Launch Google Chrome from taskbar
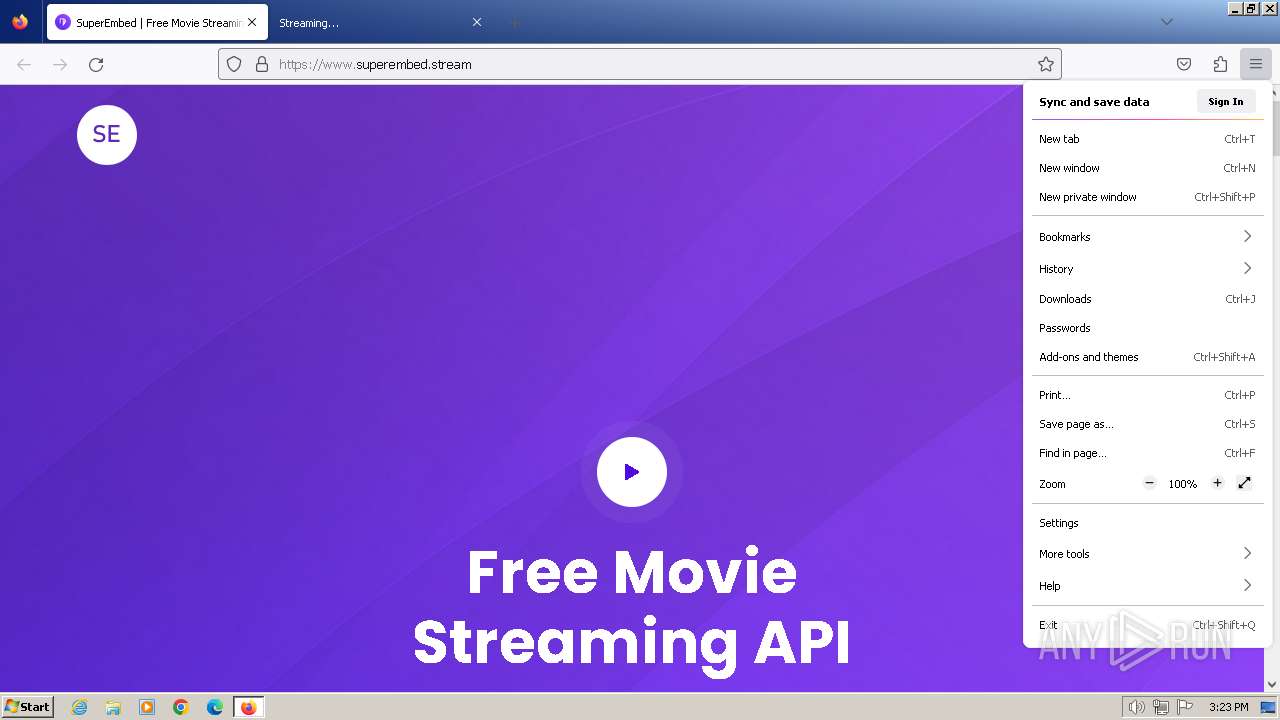1280x720 pixels. [181, 707]
